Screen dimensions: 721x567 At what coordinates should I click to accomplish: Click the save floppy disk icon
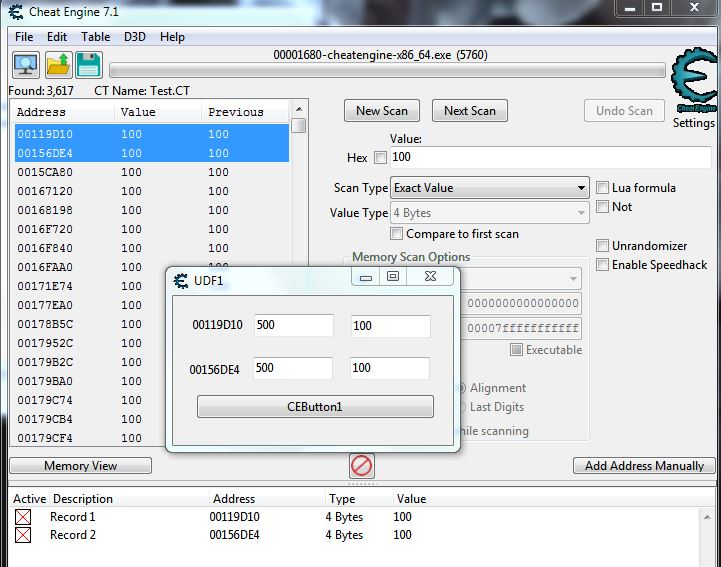click(88, 66)
